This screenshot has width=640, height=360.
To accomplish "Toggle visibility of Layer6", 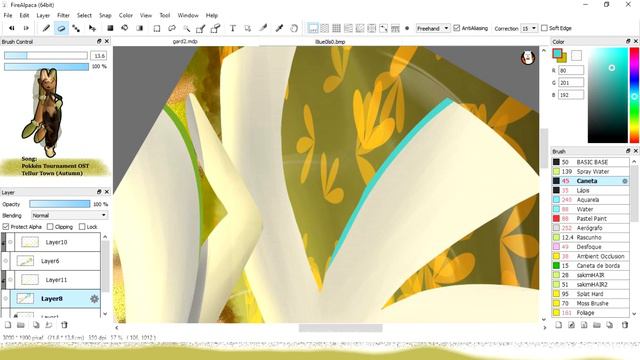I will click(6, 261).
